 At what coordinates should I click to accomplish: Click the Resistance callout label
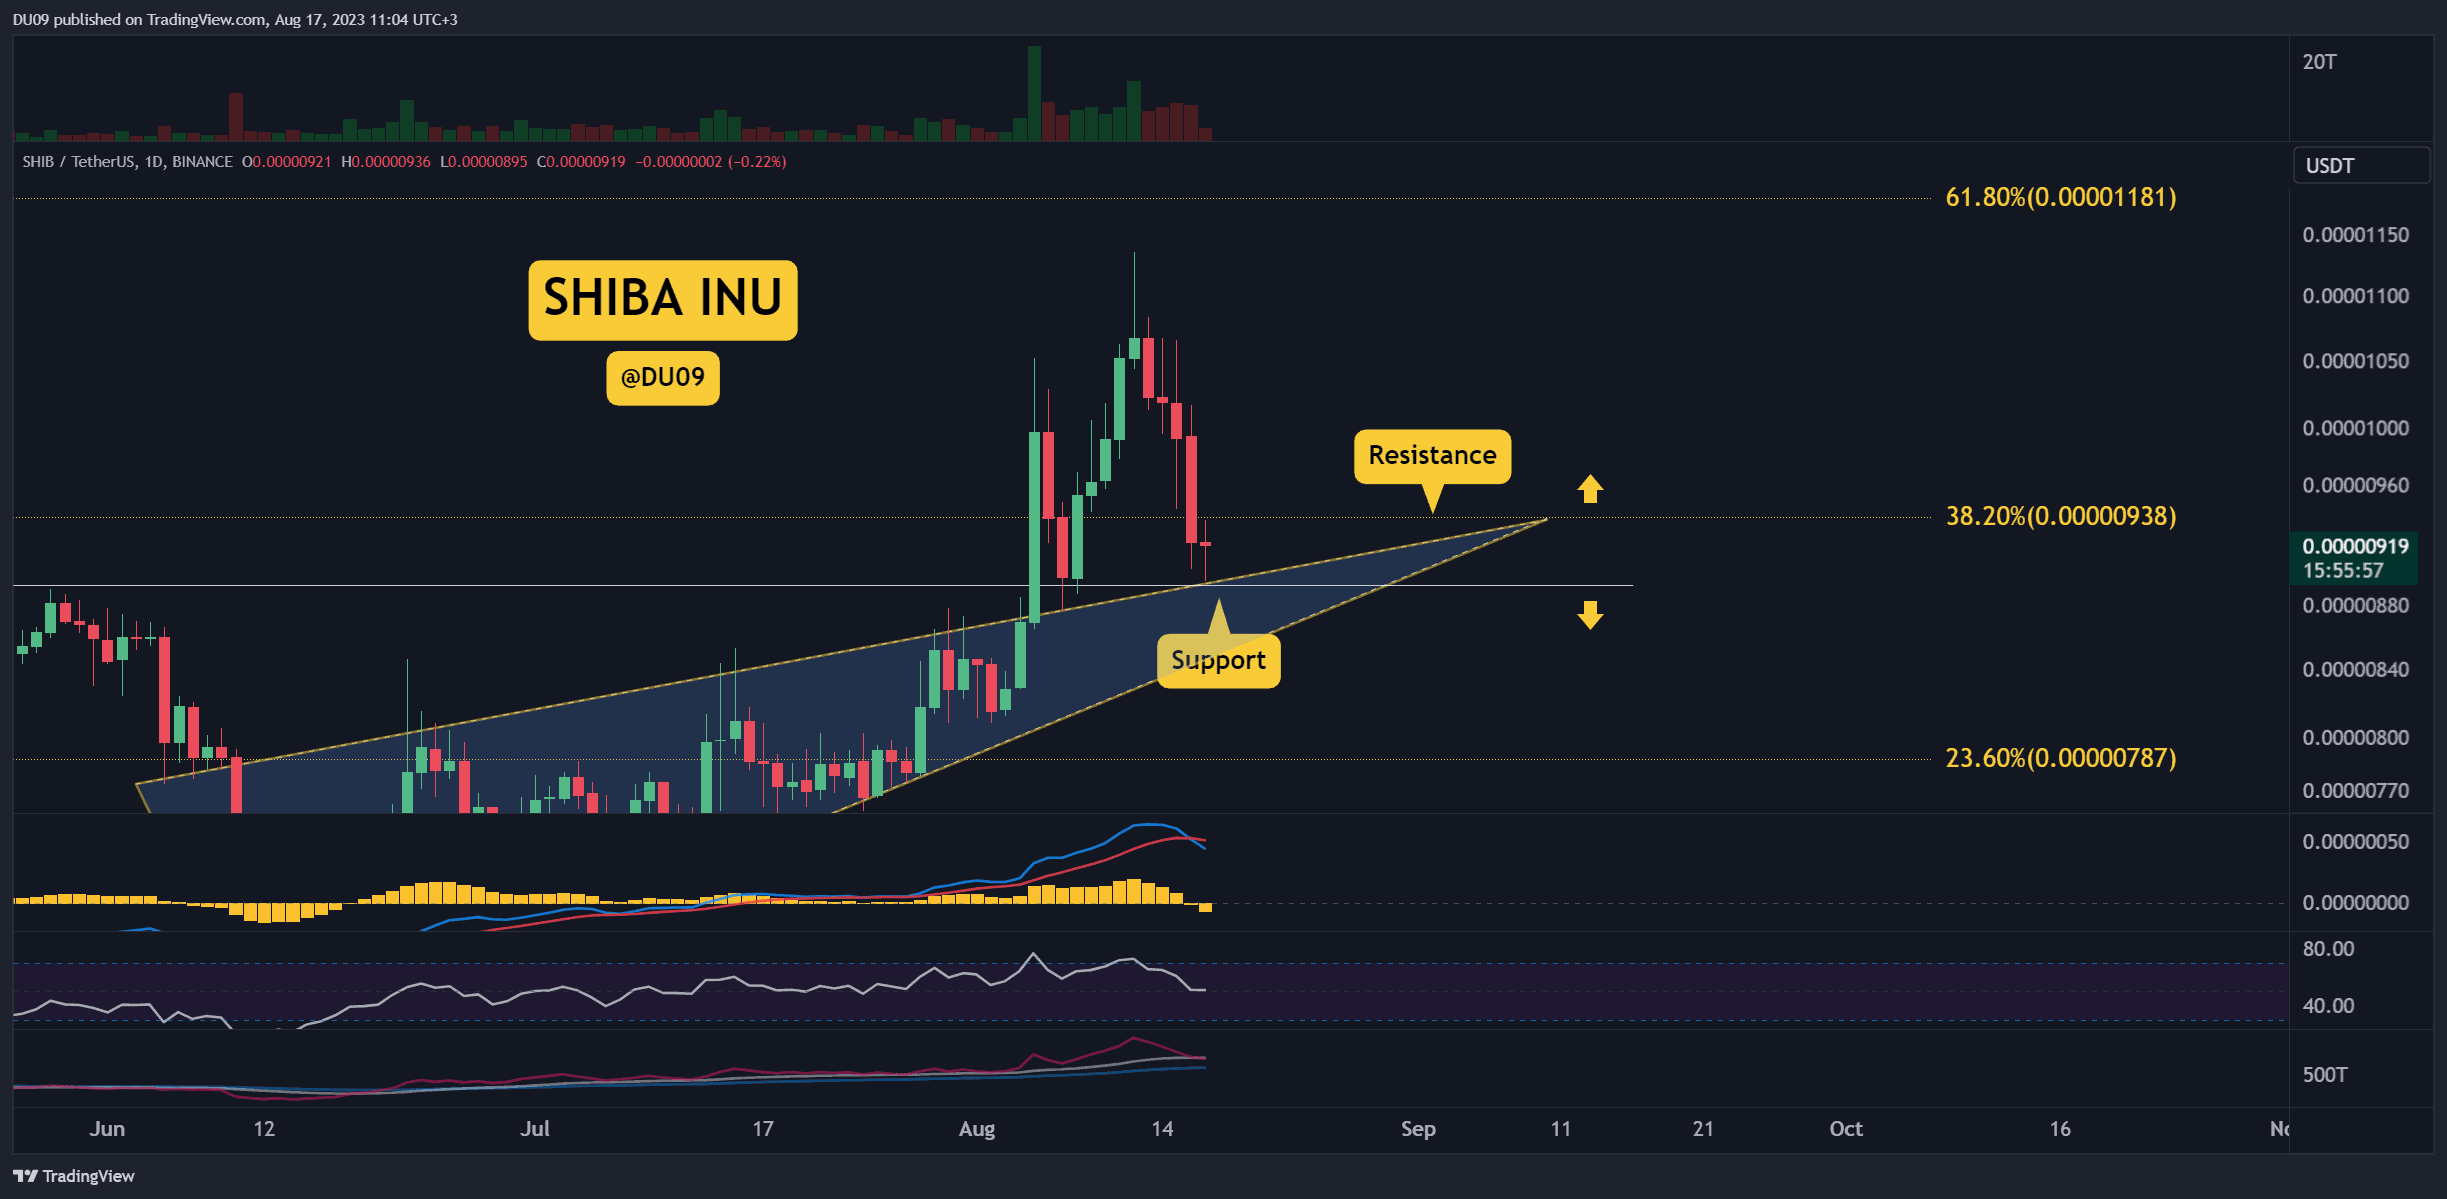tap(1432, 456)
